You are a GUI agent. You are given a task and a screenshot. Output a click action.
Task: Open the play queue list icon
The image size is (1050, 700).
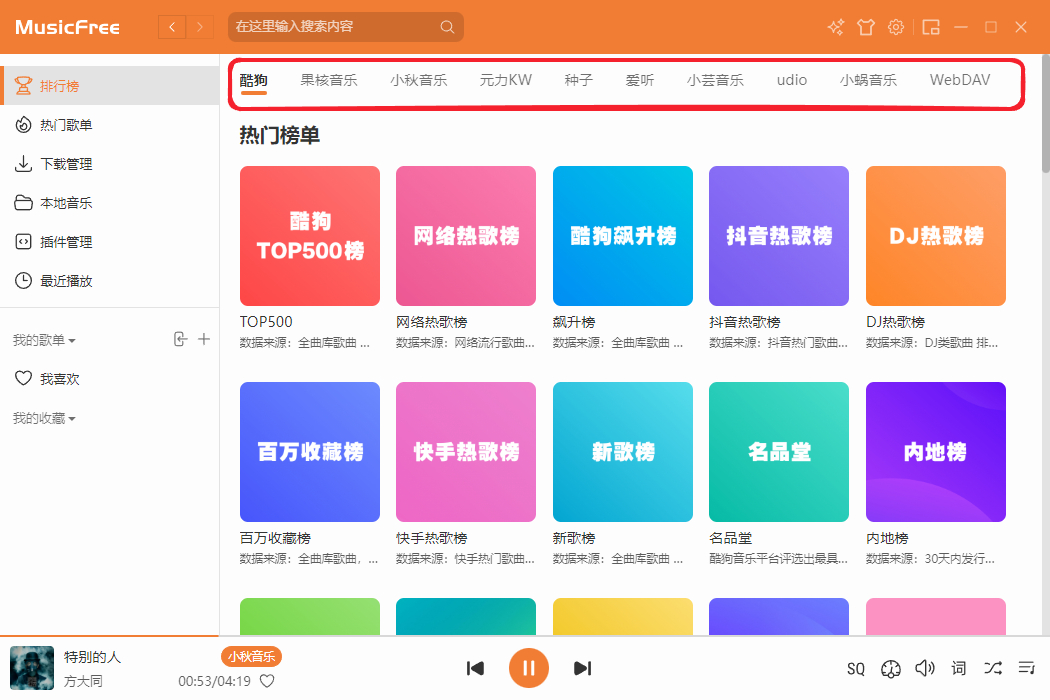point(1027,668)
